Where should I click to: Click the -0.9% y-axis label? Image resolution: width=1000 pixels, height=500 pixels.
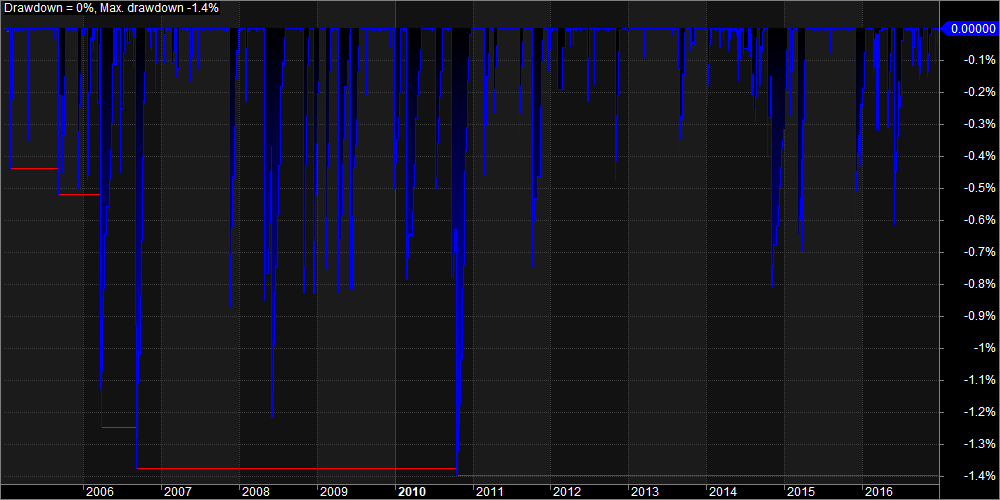(978, 316)
